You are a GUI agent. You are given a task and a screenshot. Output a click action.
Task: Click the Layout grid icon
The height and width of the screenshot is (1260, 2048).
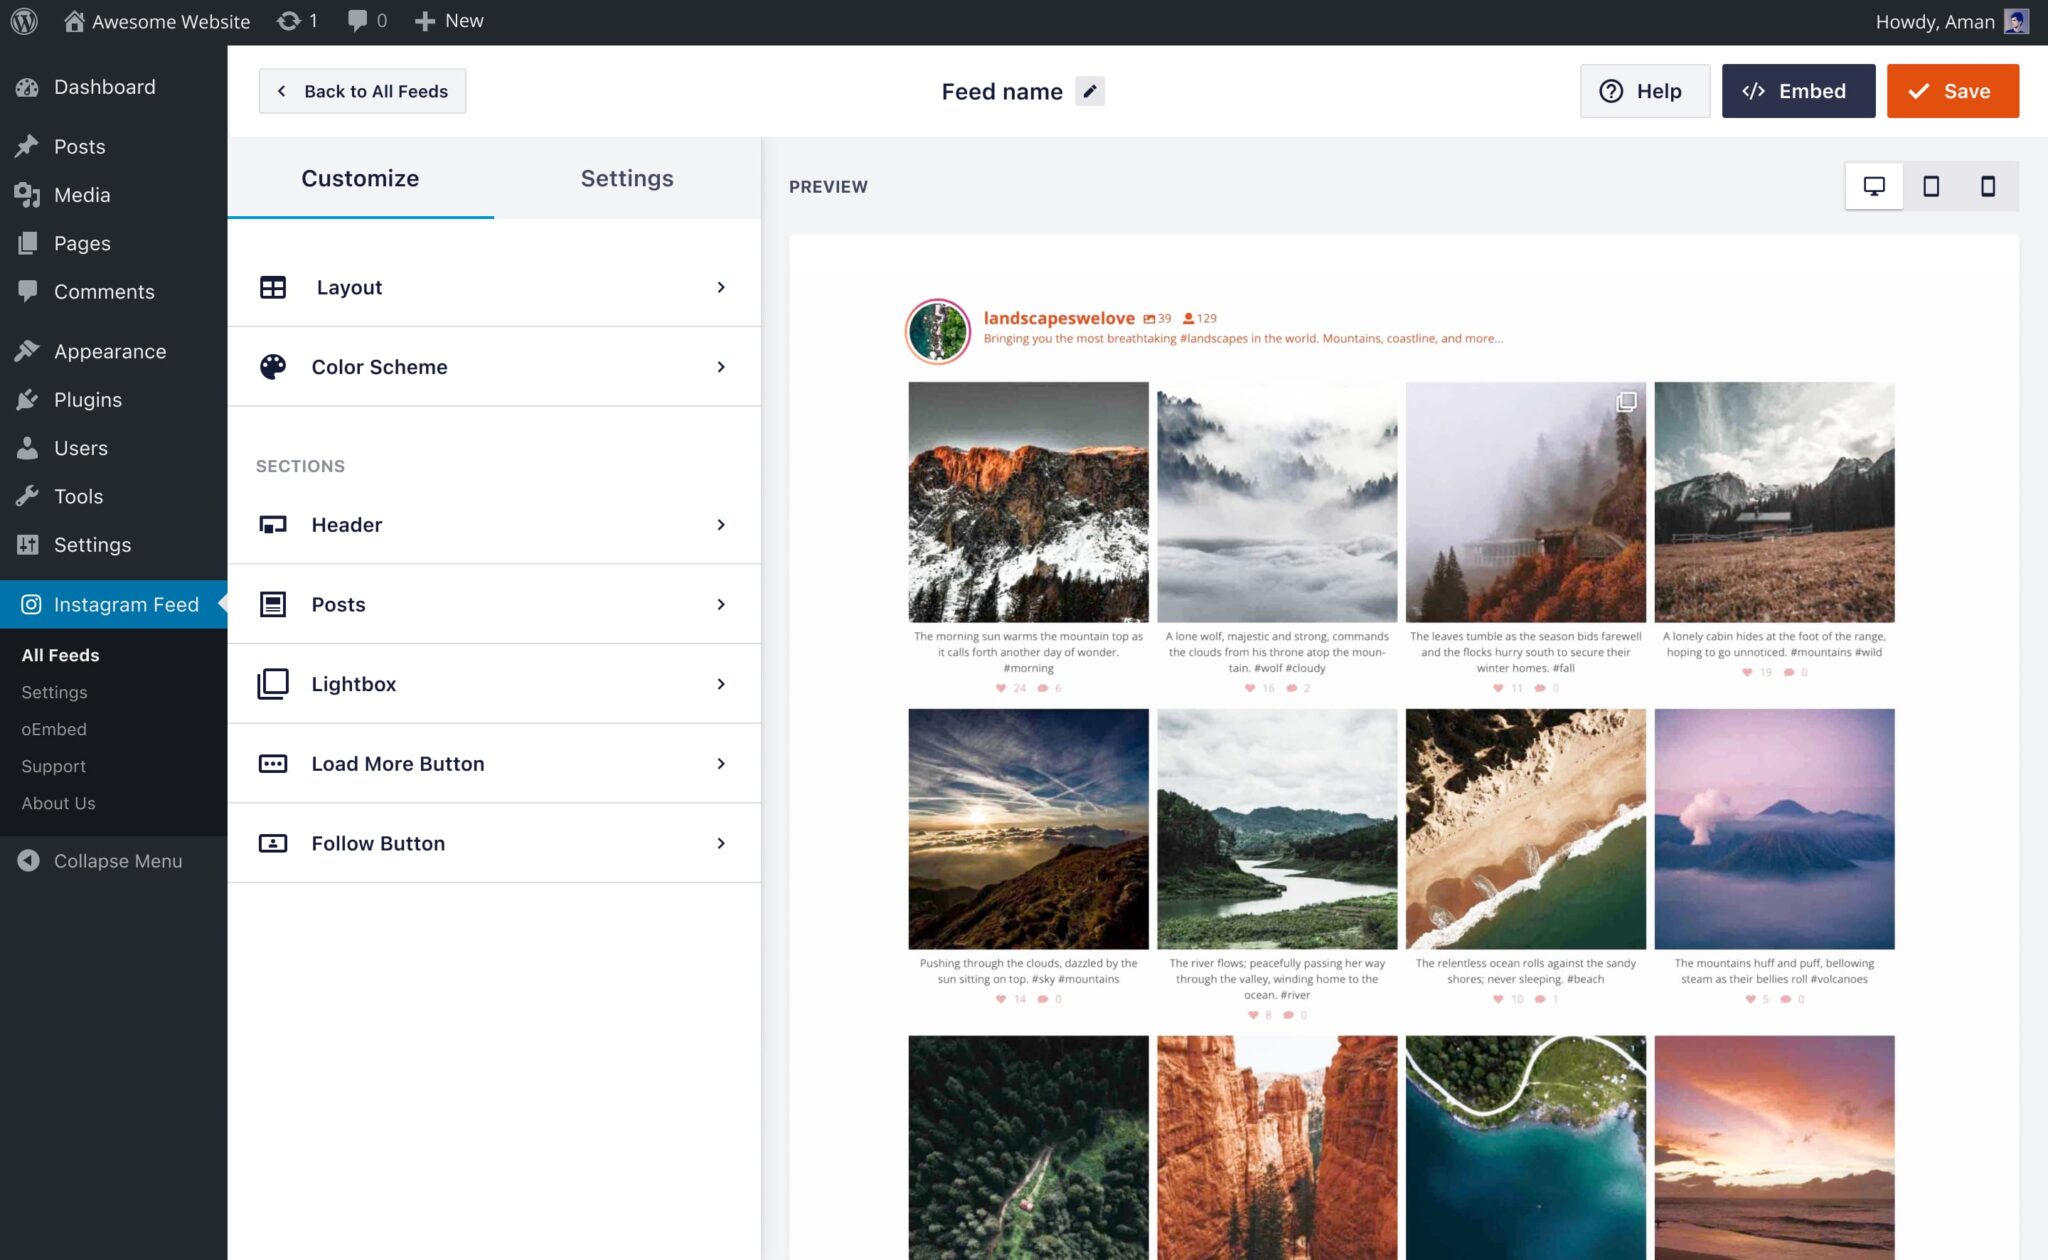pos(273,287)
